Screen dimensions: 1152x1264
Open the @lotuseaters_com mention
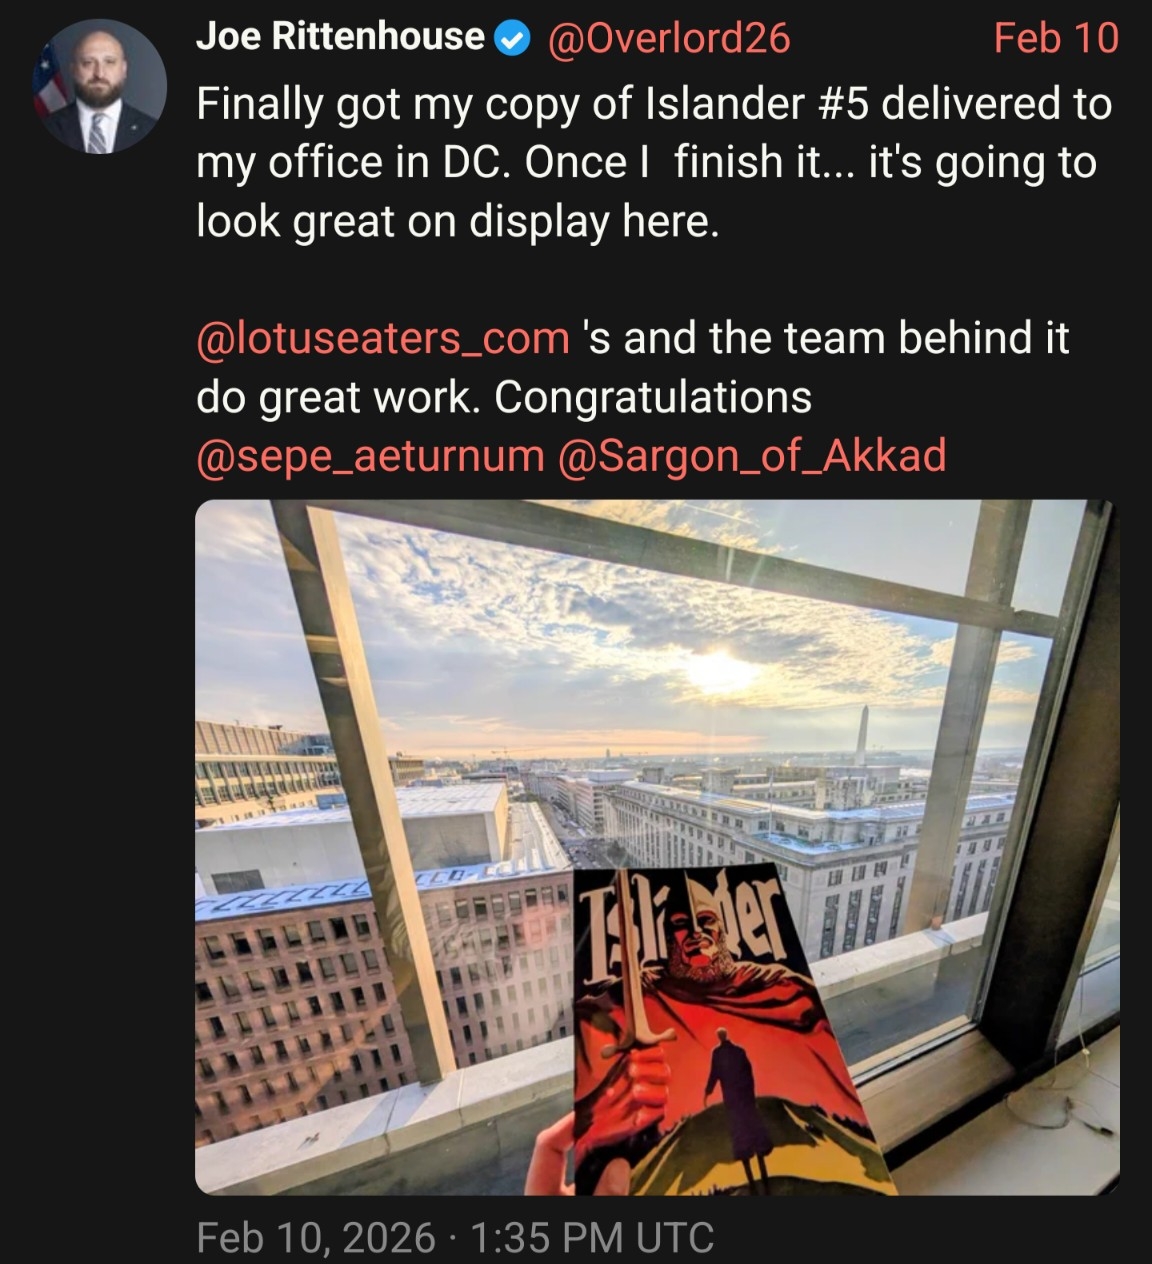[383, 338]
